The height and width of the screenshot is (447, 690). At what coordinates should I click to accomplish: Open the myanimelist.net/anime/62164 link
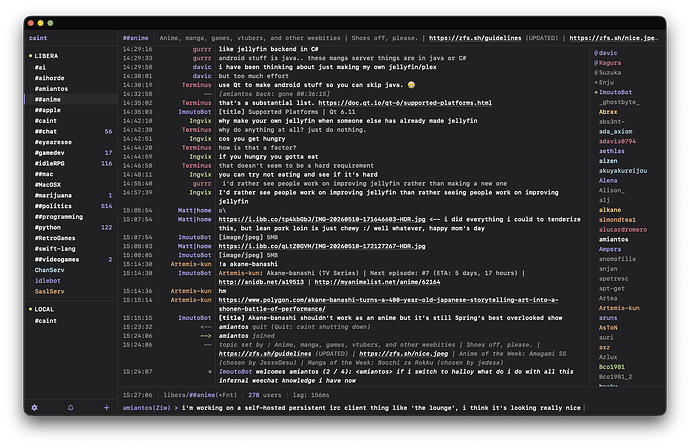pyautogui.click(x=377, y=282)
